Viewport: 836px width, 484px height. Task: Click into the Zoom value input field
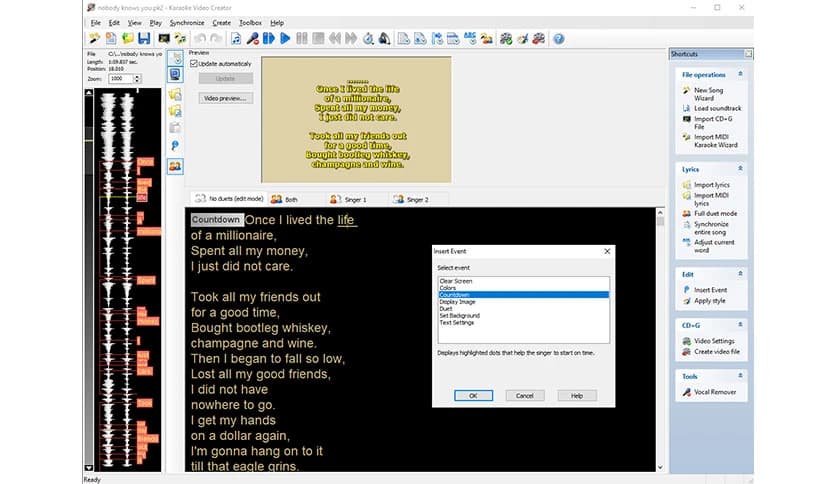click(120, 78)
